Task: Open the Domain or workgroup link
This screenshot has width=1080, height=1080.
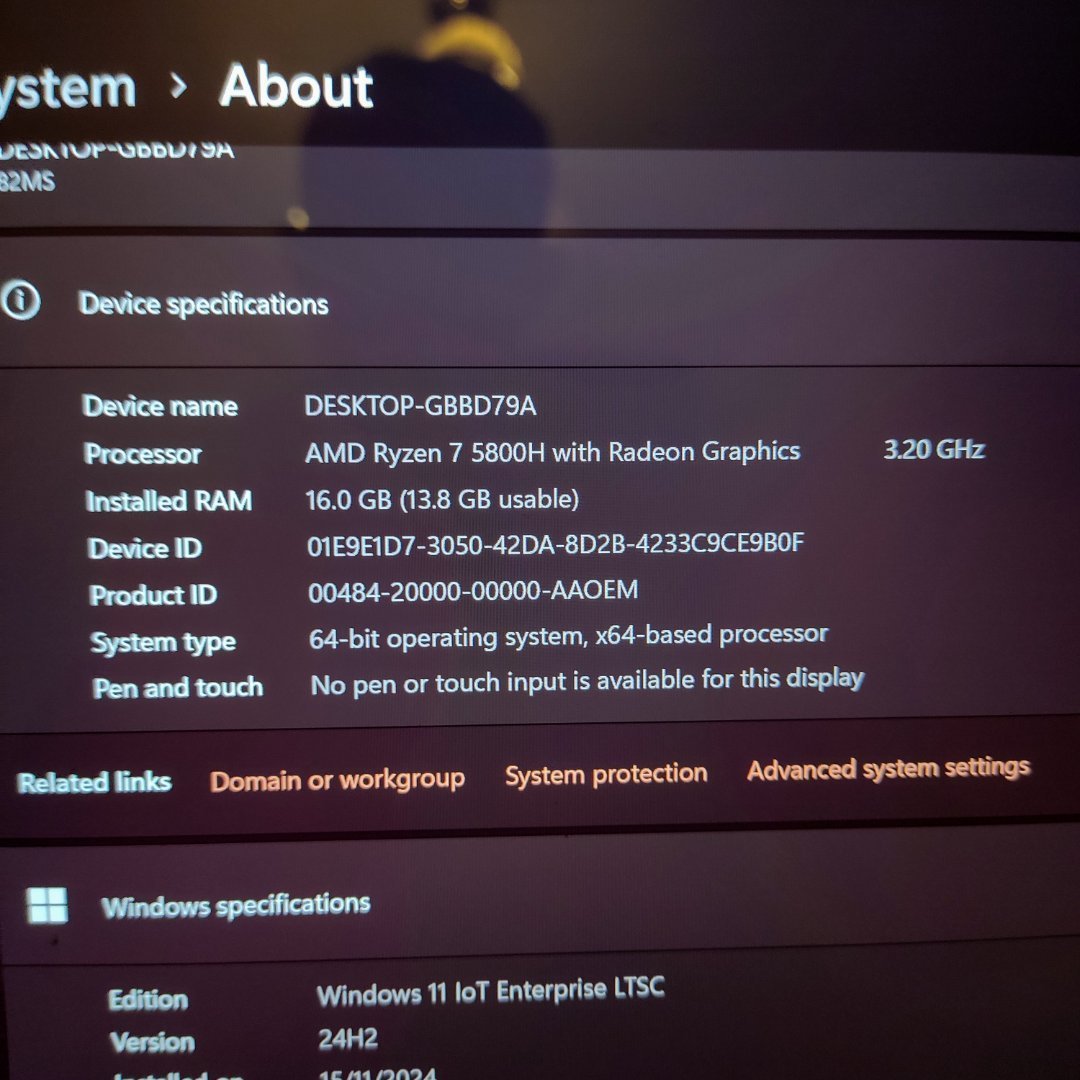Action: pyautogui.click(x=338, y=780)
